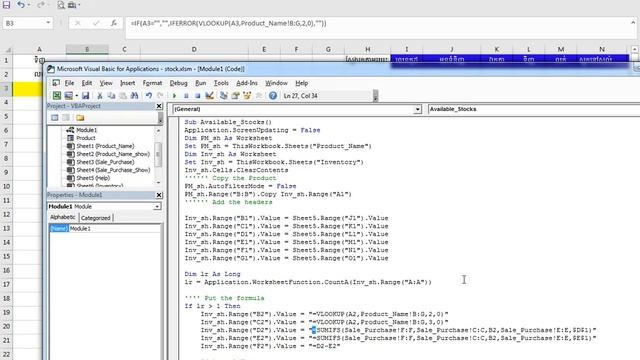Screen dimensions: 640x360
Task: Open the Format menu
Action: (152, 83)
